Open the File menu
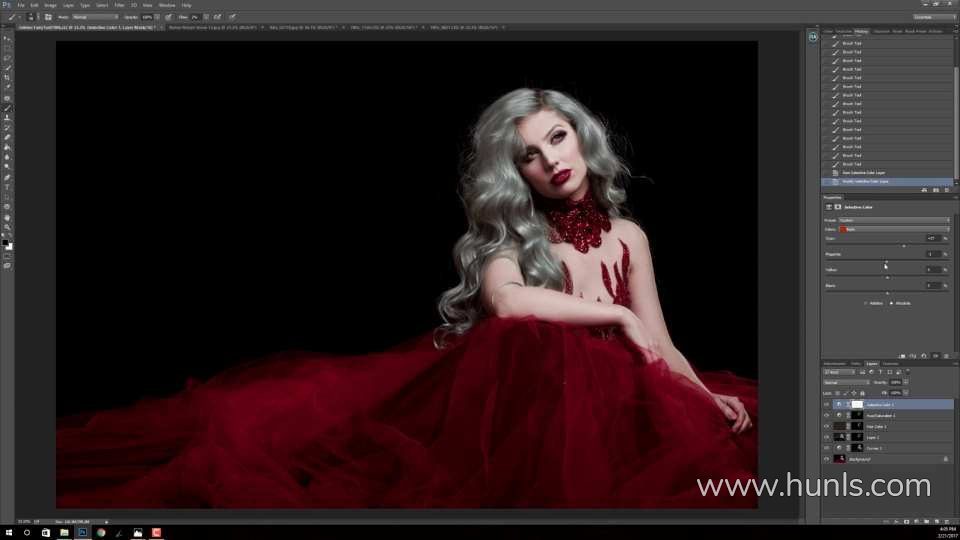Viewport: 960px width, 540px height. [20, 5]
